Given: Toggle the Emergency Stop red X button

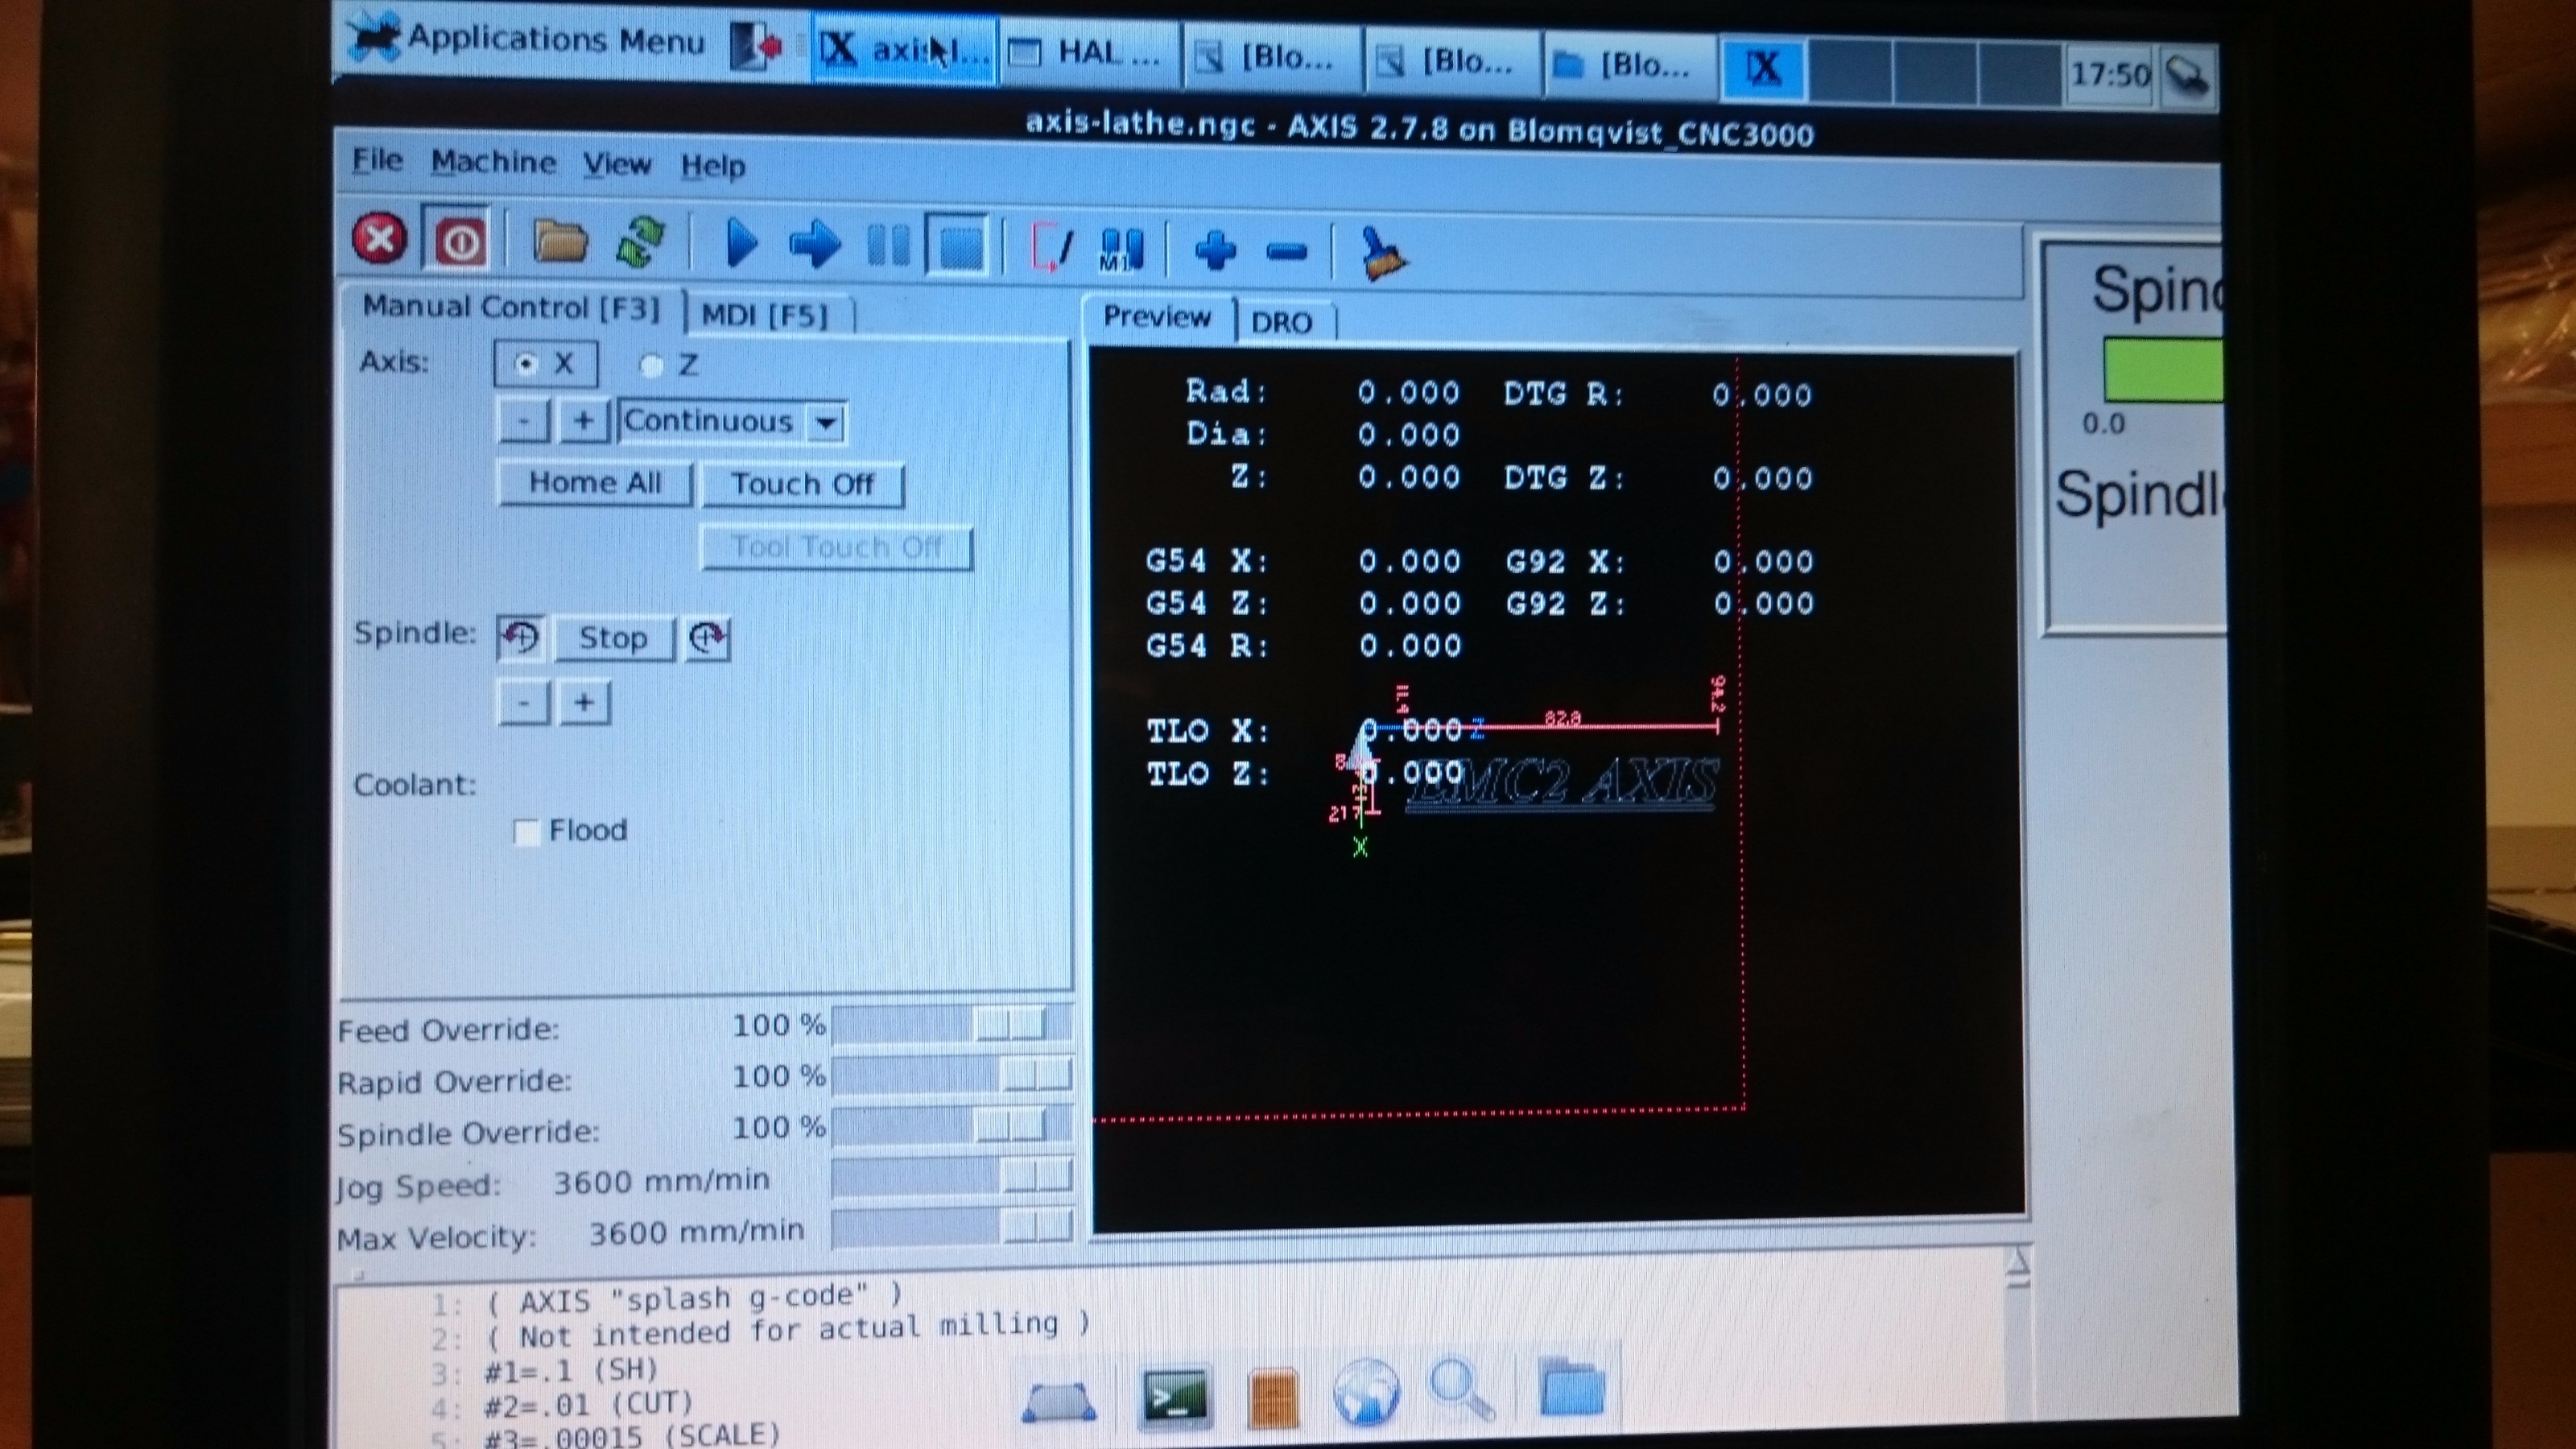Looking at the screenshot, I should point(380,240).
